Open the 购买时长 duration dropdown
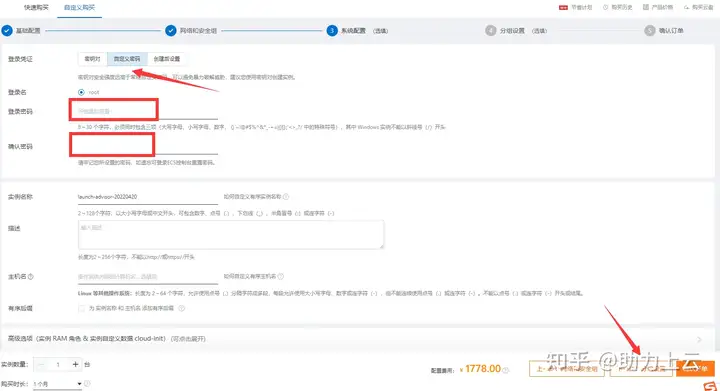720x391 pixels. (x=57, y=384)
